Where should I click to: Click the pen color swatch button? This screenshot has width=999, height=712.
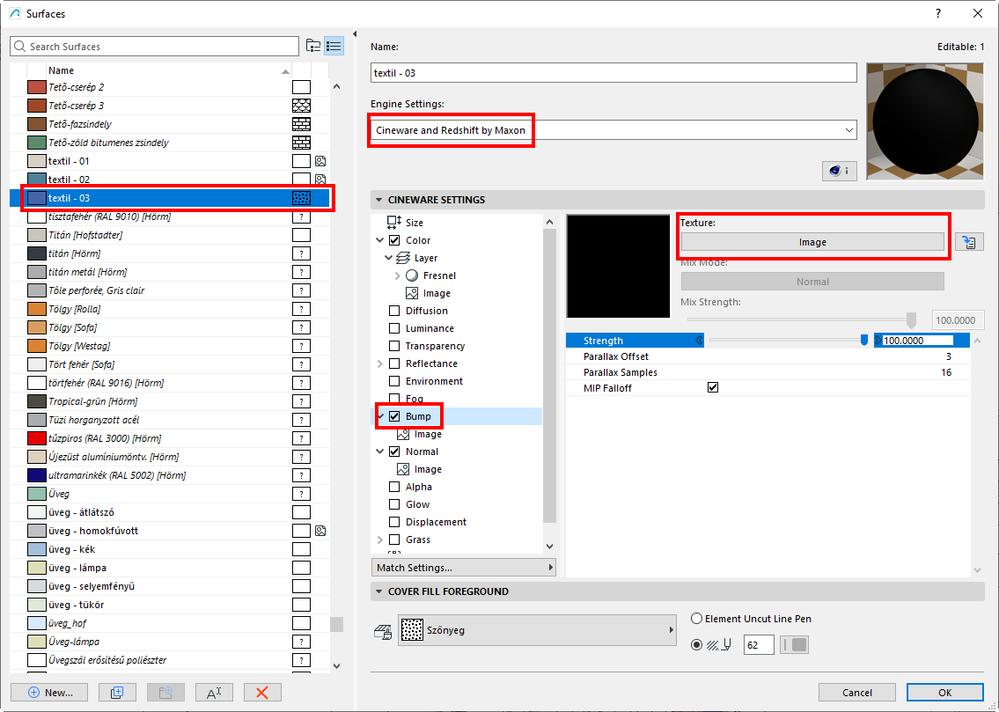(x=794, y=644)
